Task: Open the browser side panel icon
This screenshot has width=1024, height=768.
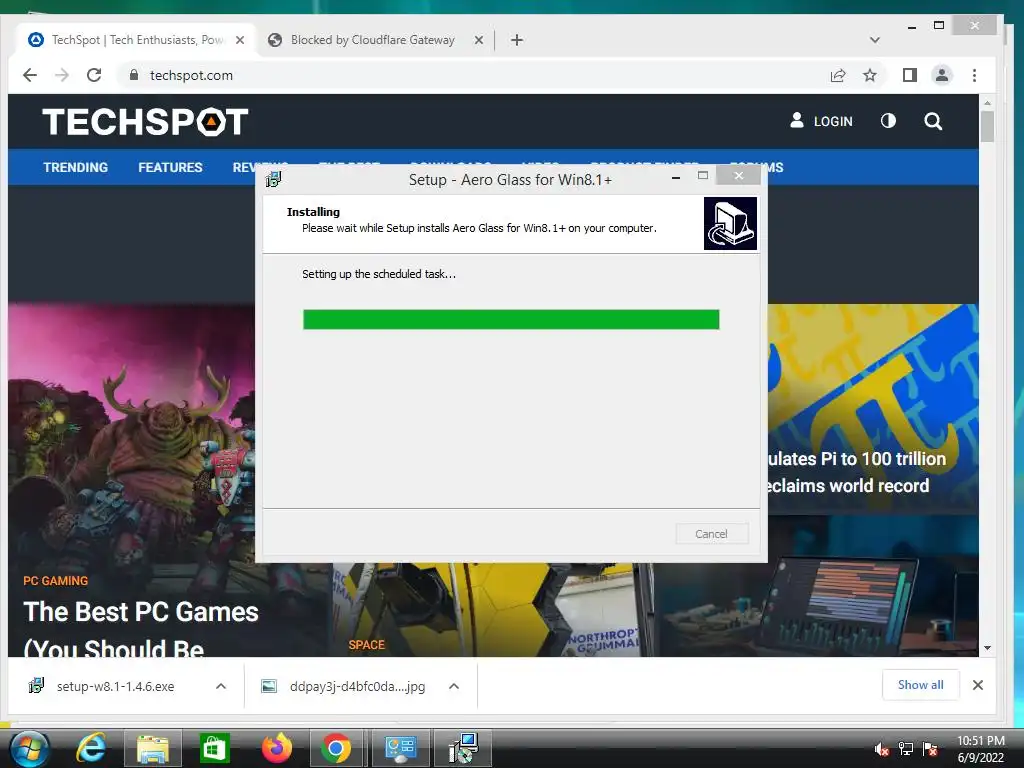Action: pyautogui.click(x=909, y=76)
